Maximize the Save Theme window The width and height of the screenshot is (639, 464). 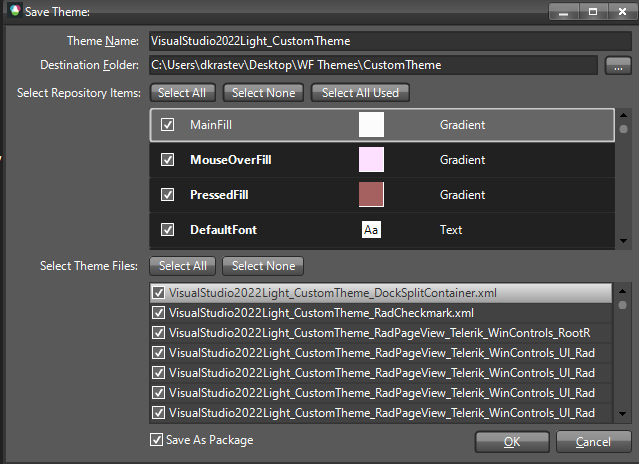coord(593,12)
